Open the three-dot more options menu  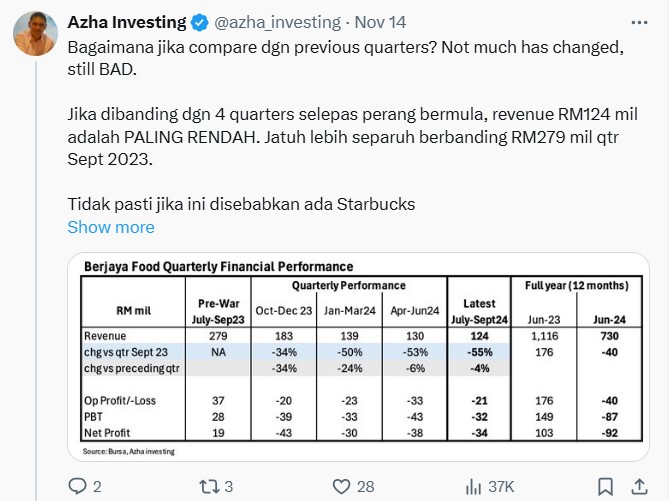(639, 23)
